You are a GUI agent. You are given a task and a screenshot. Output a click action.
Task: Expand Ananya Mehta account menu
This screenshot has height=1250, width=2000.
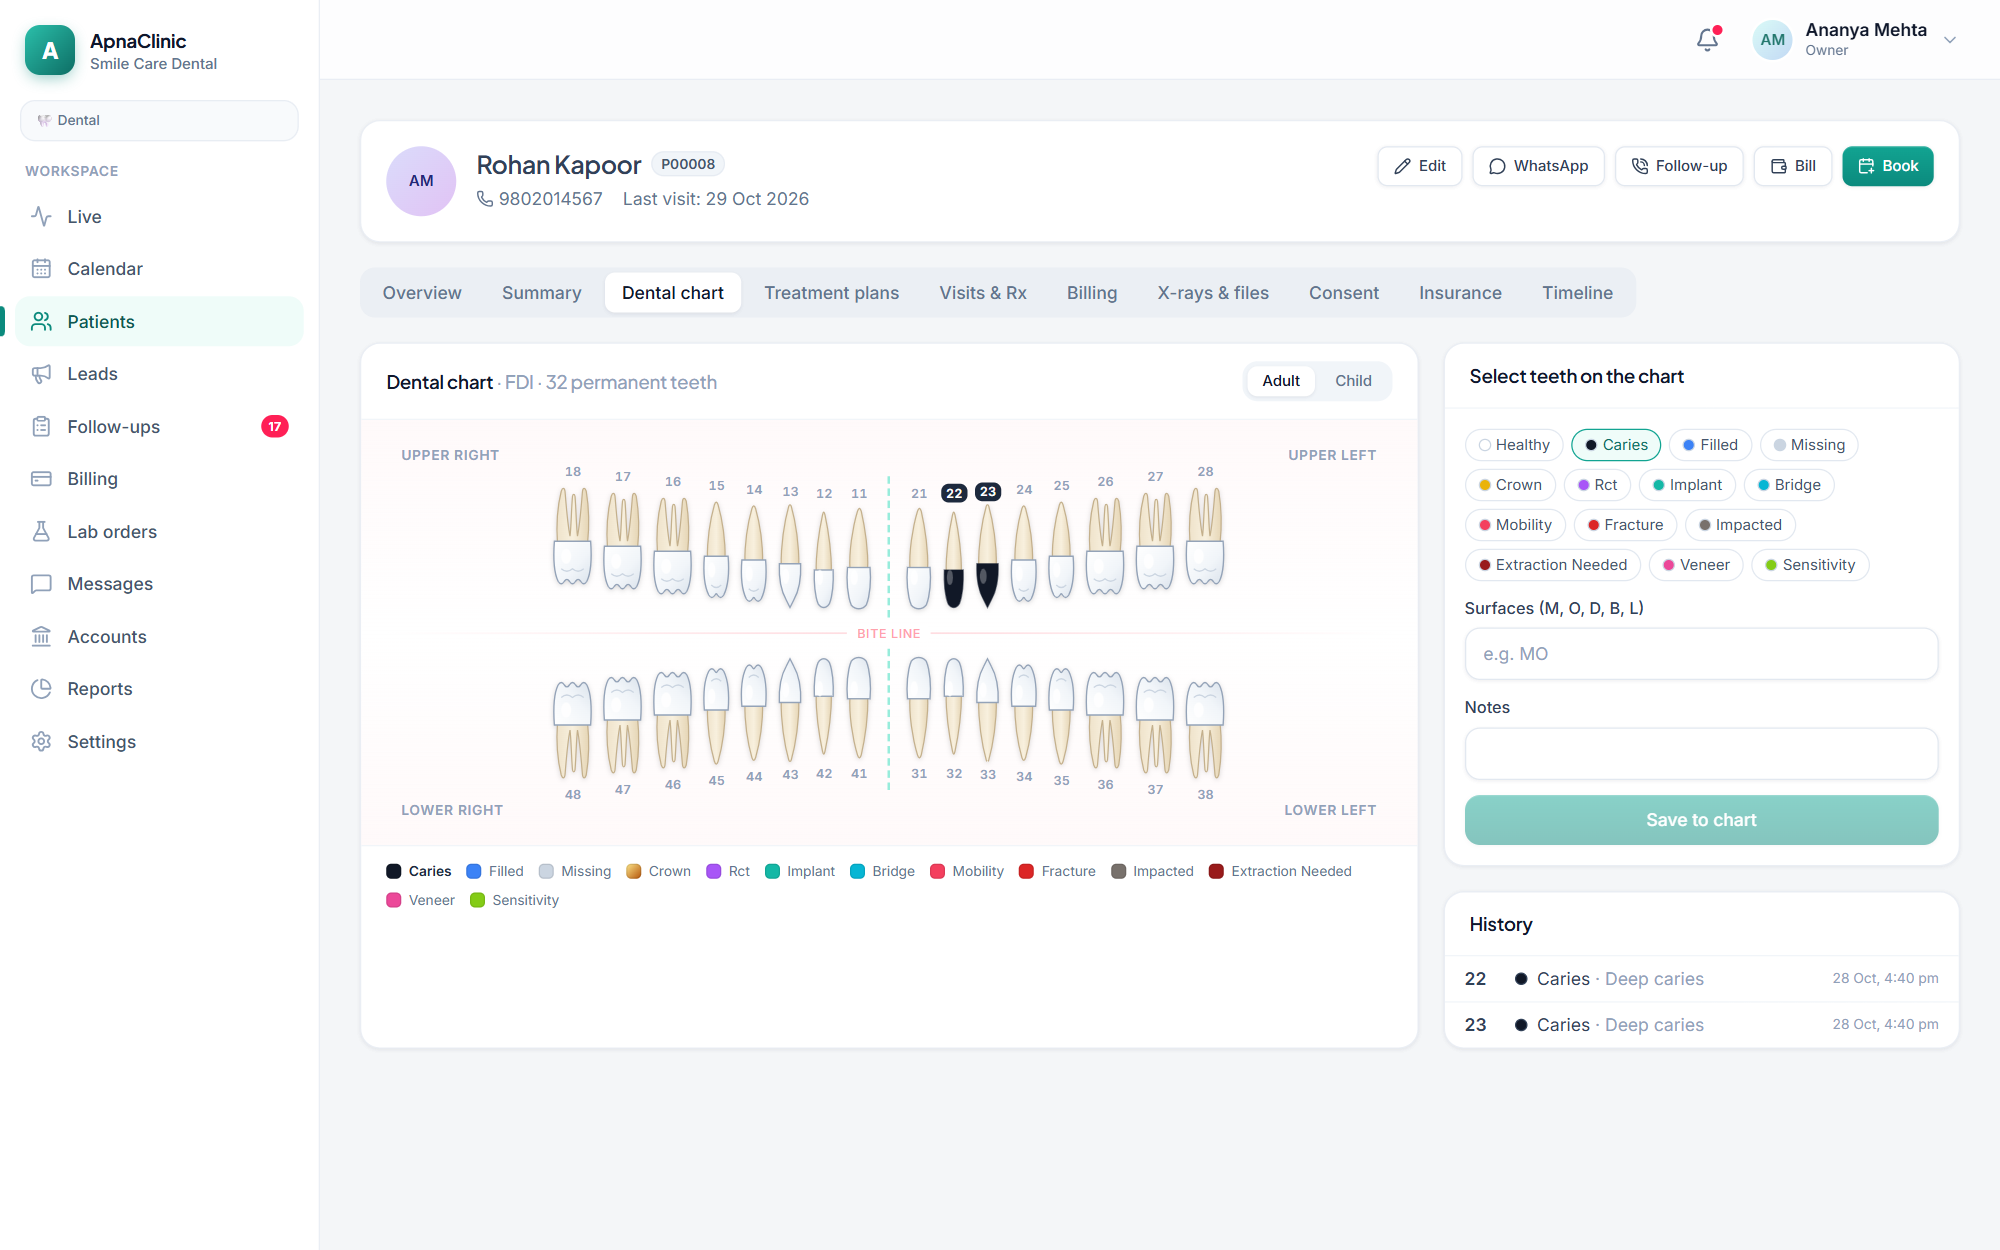click(x=1855, y=40)
